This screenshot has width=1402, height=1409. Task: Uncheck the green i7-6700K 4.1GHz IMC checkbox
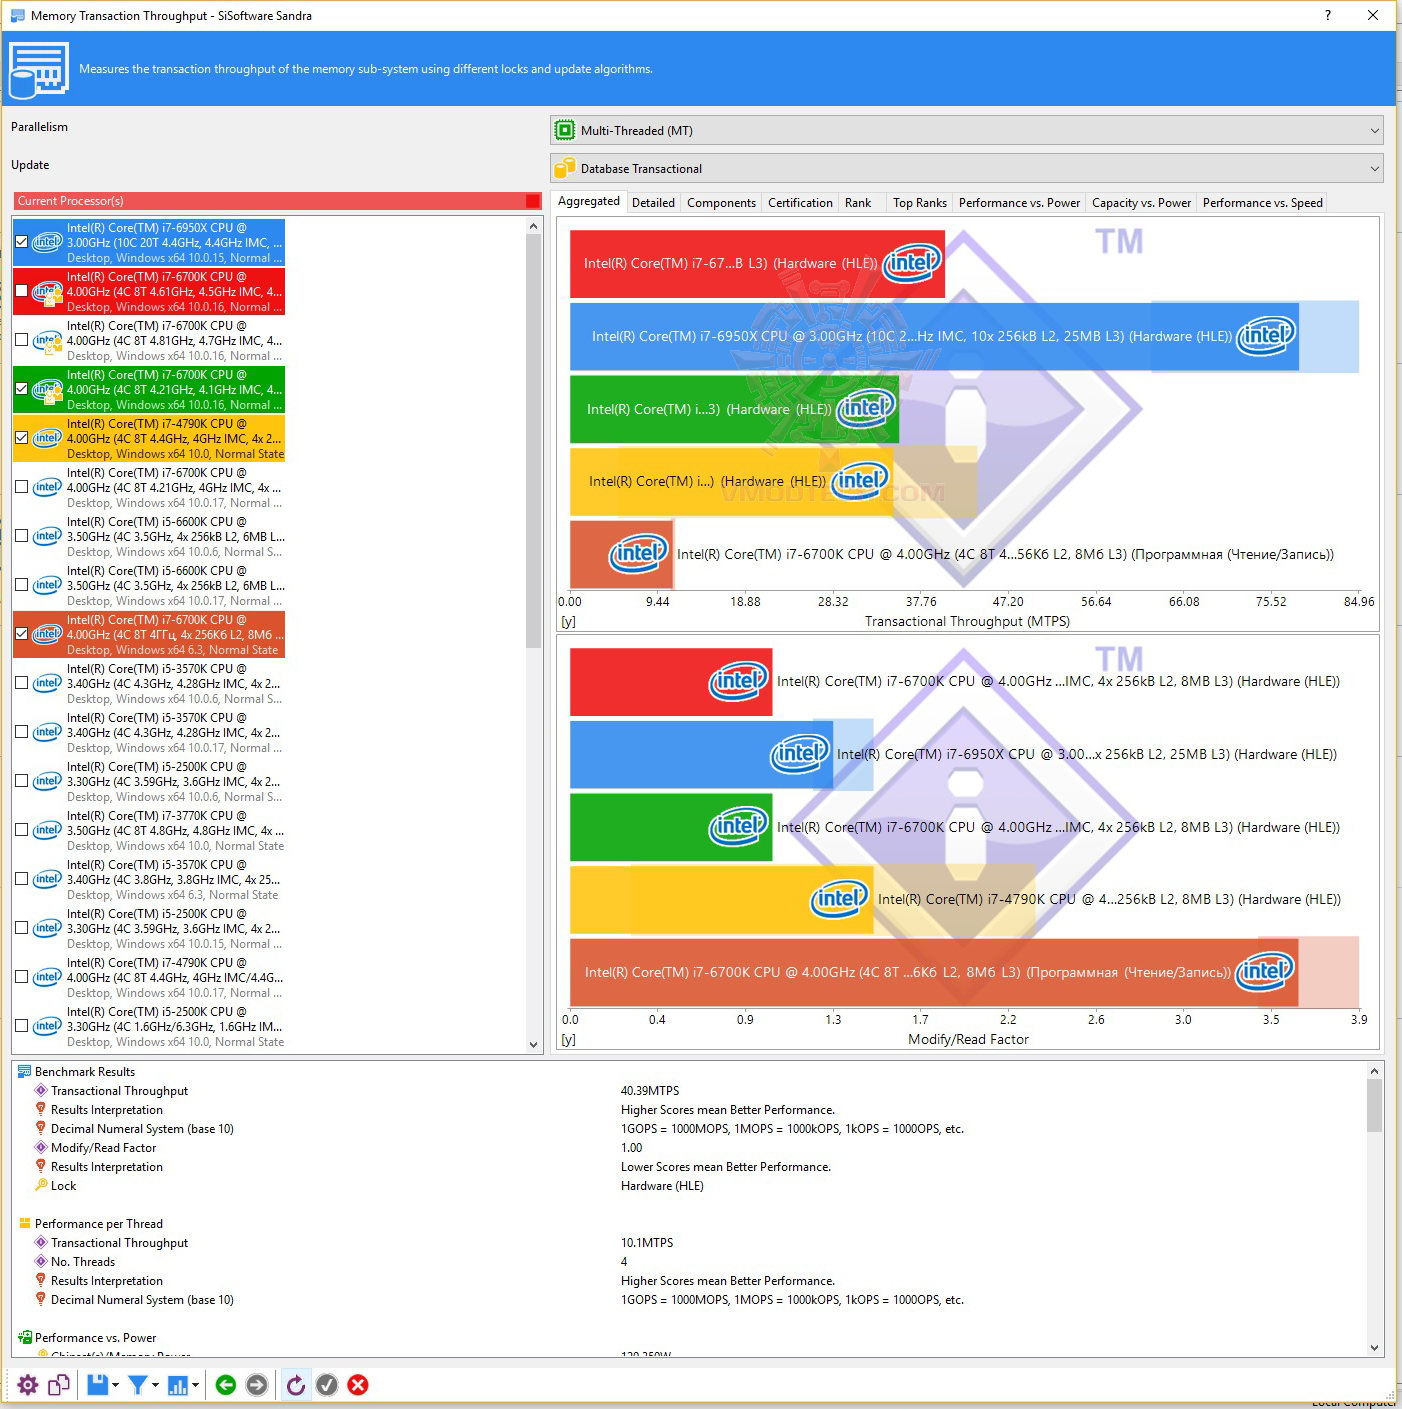22,389
